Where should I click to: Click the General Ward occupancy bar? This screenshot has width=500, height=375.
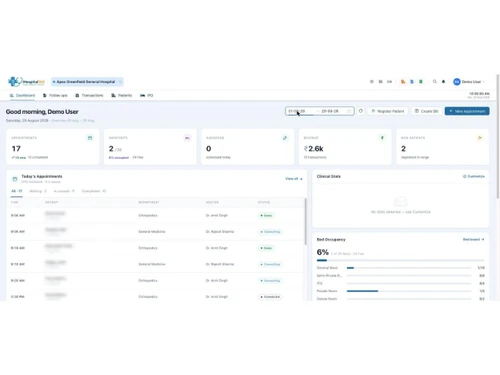click(x=409, y=268)
